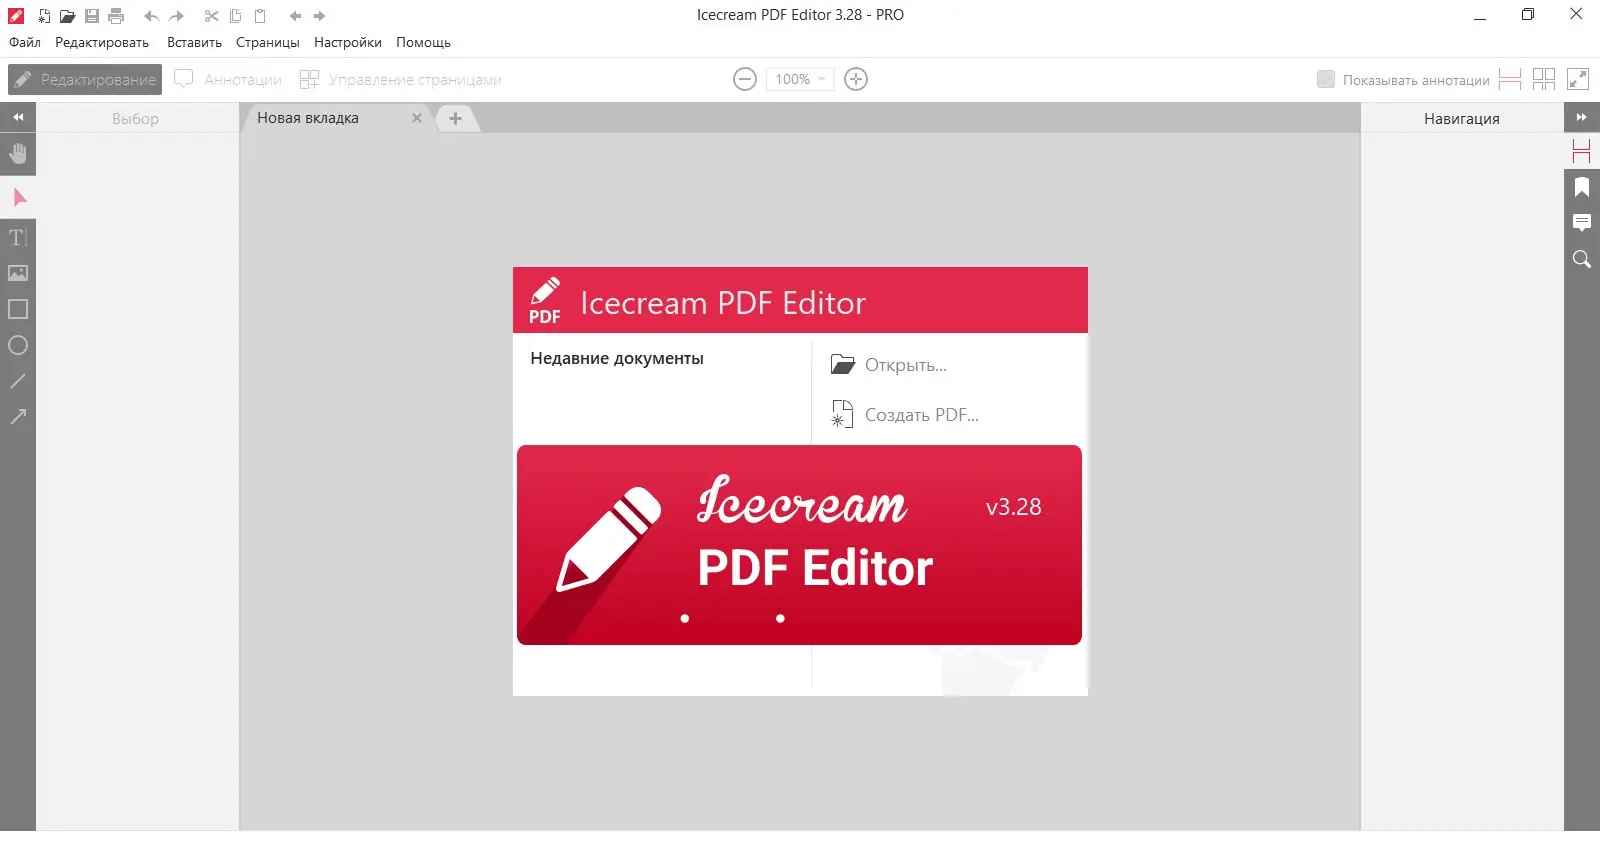Open the bookmarks navigation panel
Viewport: 1600px width, 860px height.
click(x=1582, y=187)
